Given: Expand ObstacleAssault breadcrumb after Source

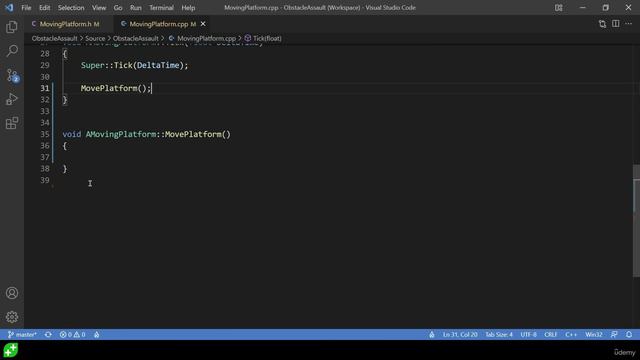Looking at the screenshot, I should coord(136,38).
